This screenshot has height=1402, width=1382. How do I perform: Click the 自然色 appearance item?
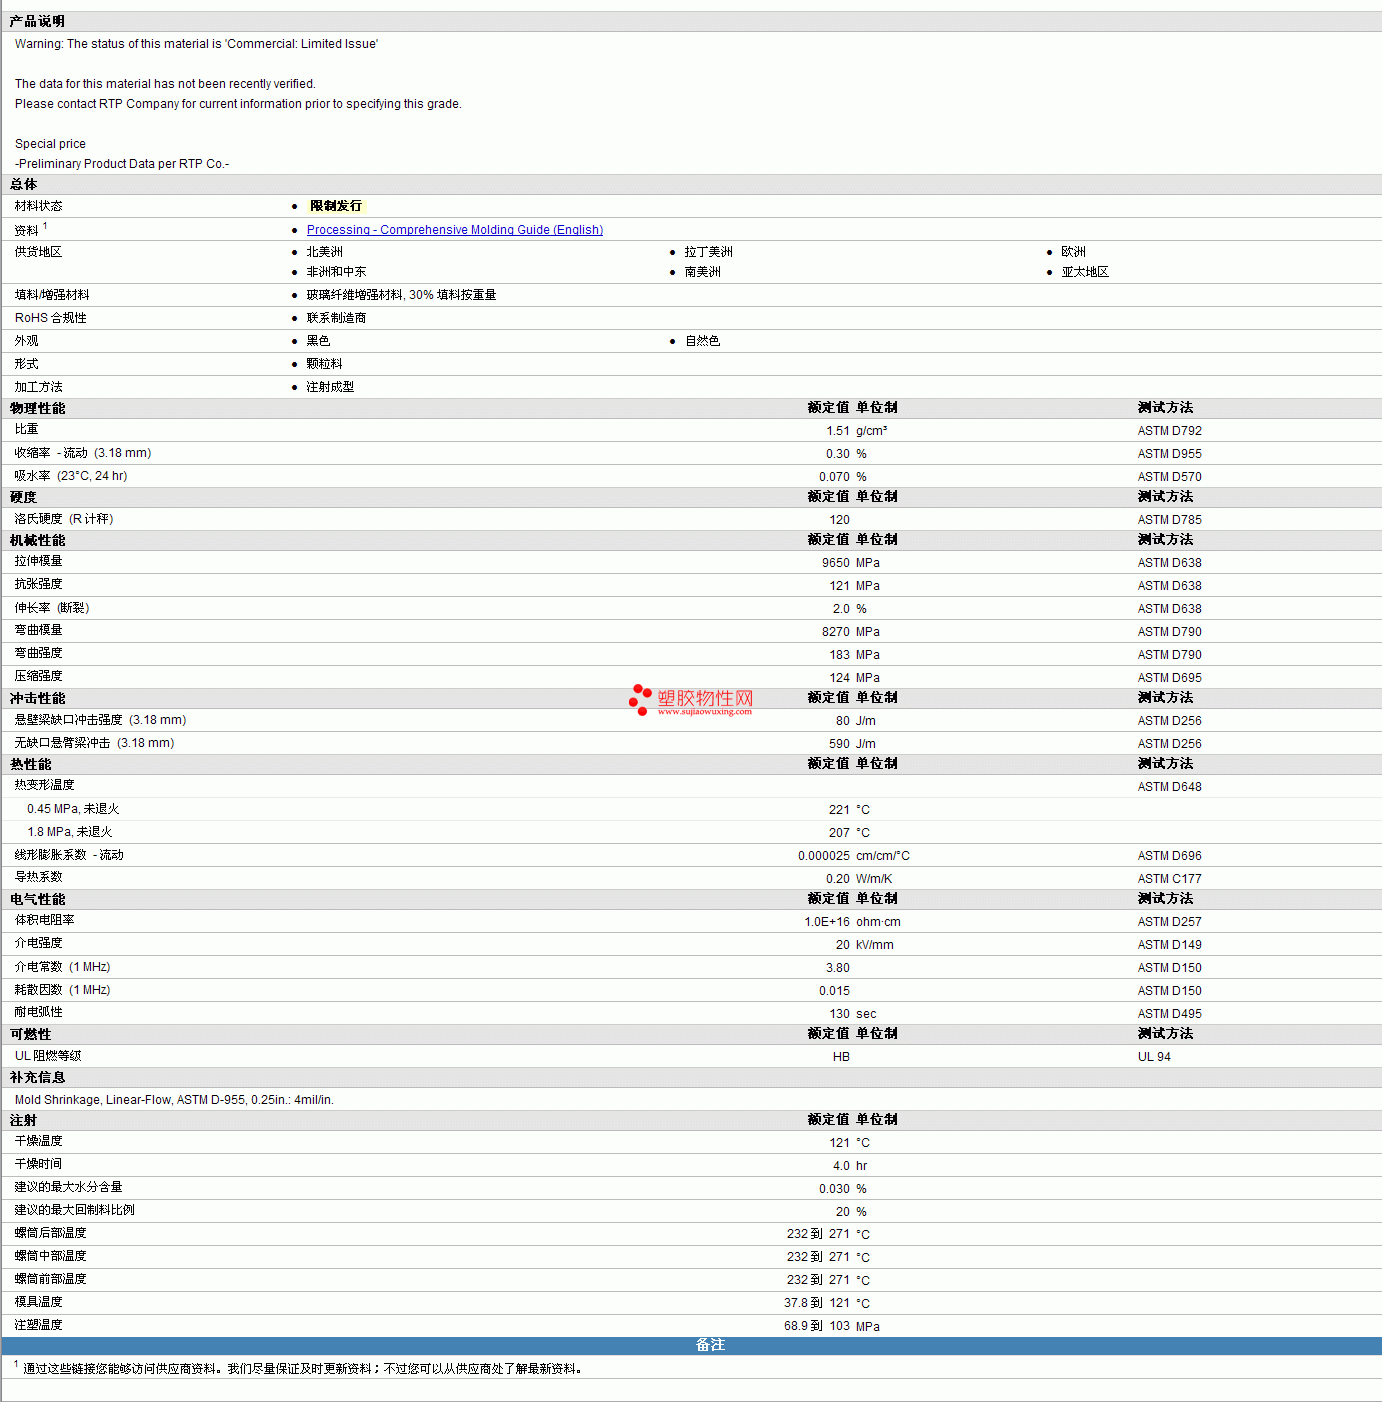(x=702, y=341)
